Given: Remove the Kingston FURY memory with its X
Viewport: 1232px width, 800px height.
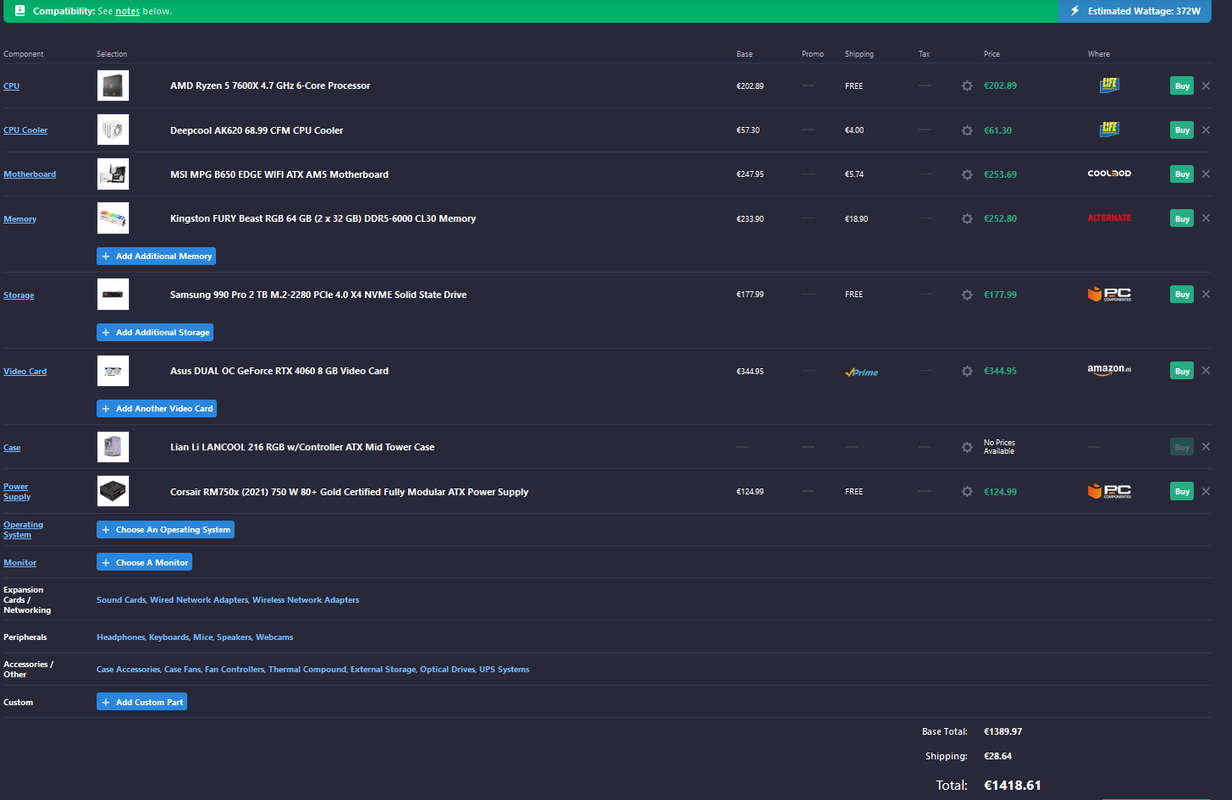Looking at the screenshot, I should tap(1206, 218).
